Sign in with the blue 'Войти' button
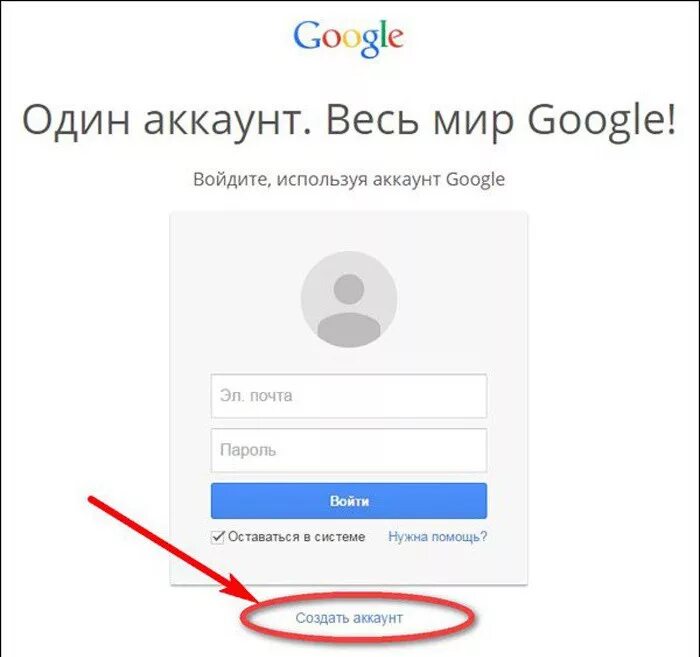 click(x=349, y=501)
